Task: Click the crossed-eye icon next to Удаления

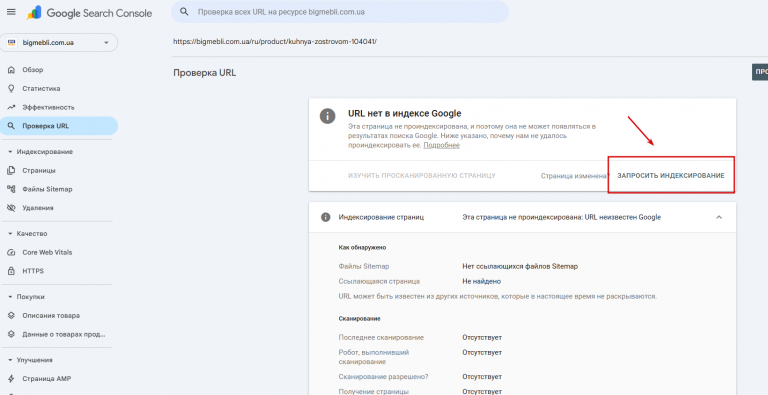Action: pyautogui.click(x=12, y=208)
